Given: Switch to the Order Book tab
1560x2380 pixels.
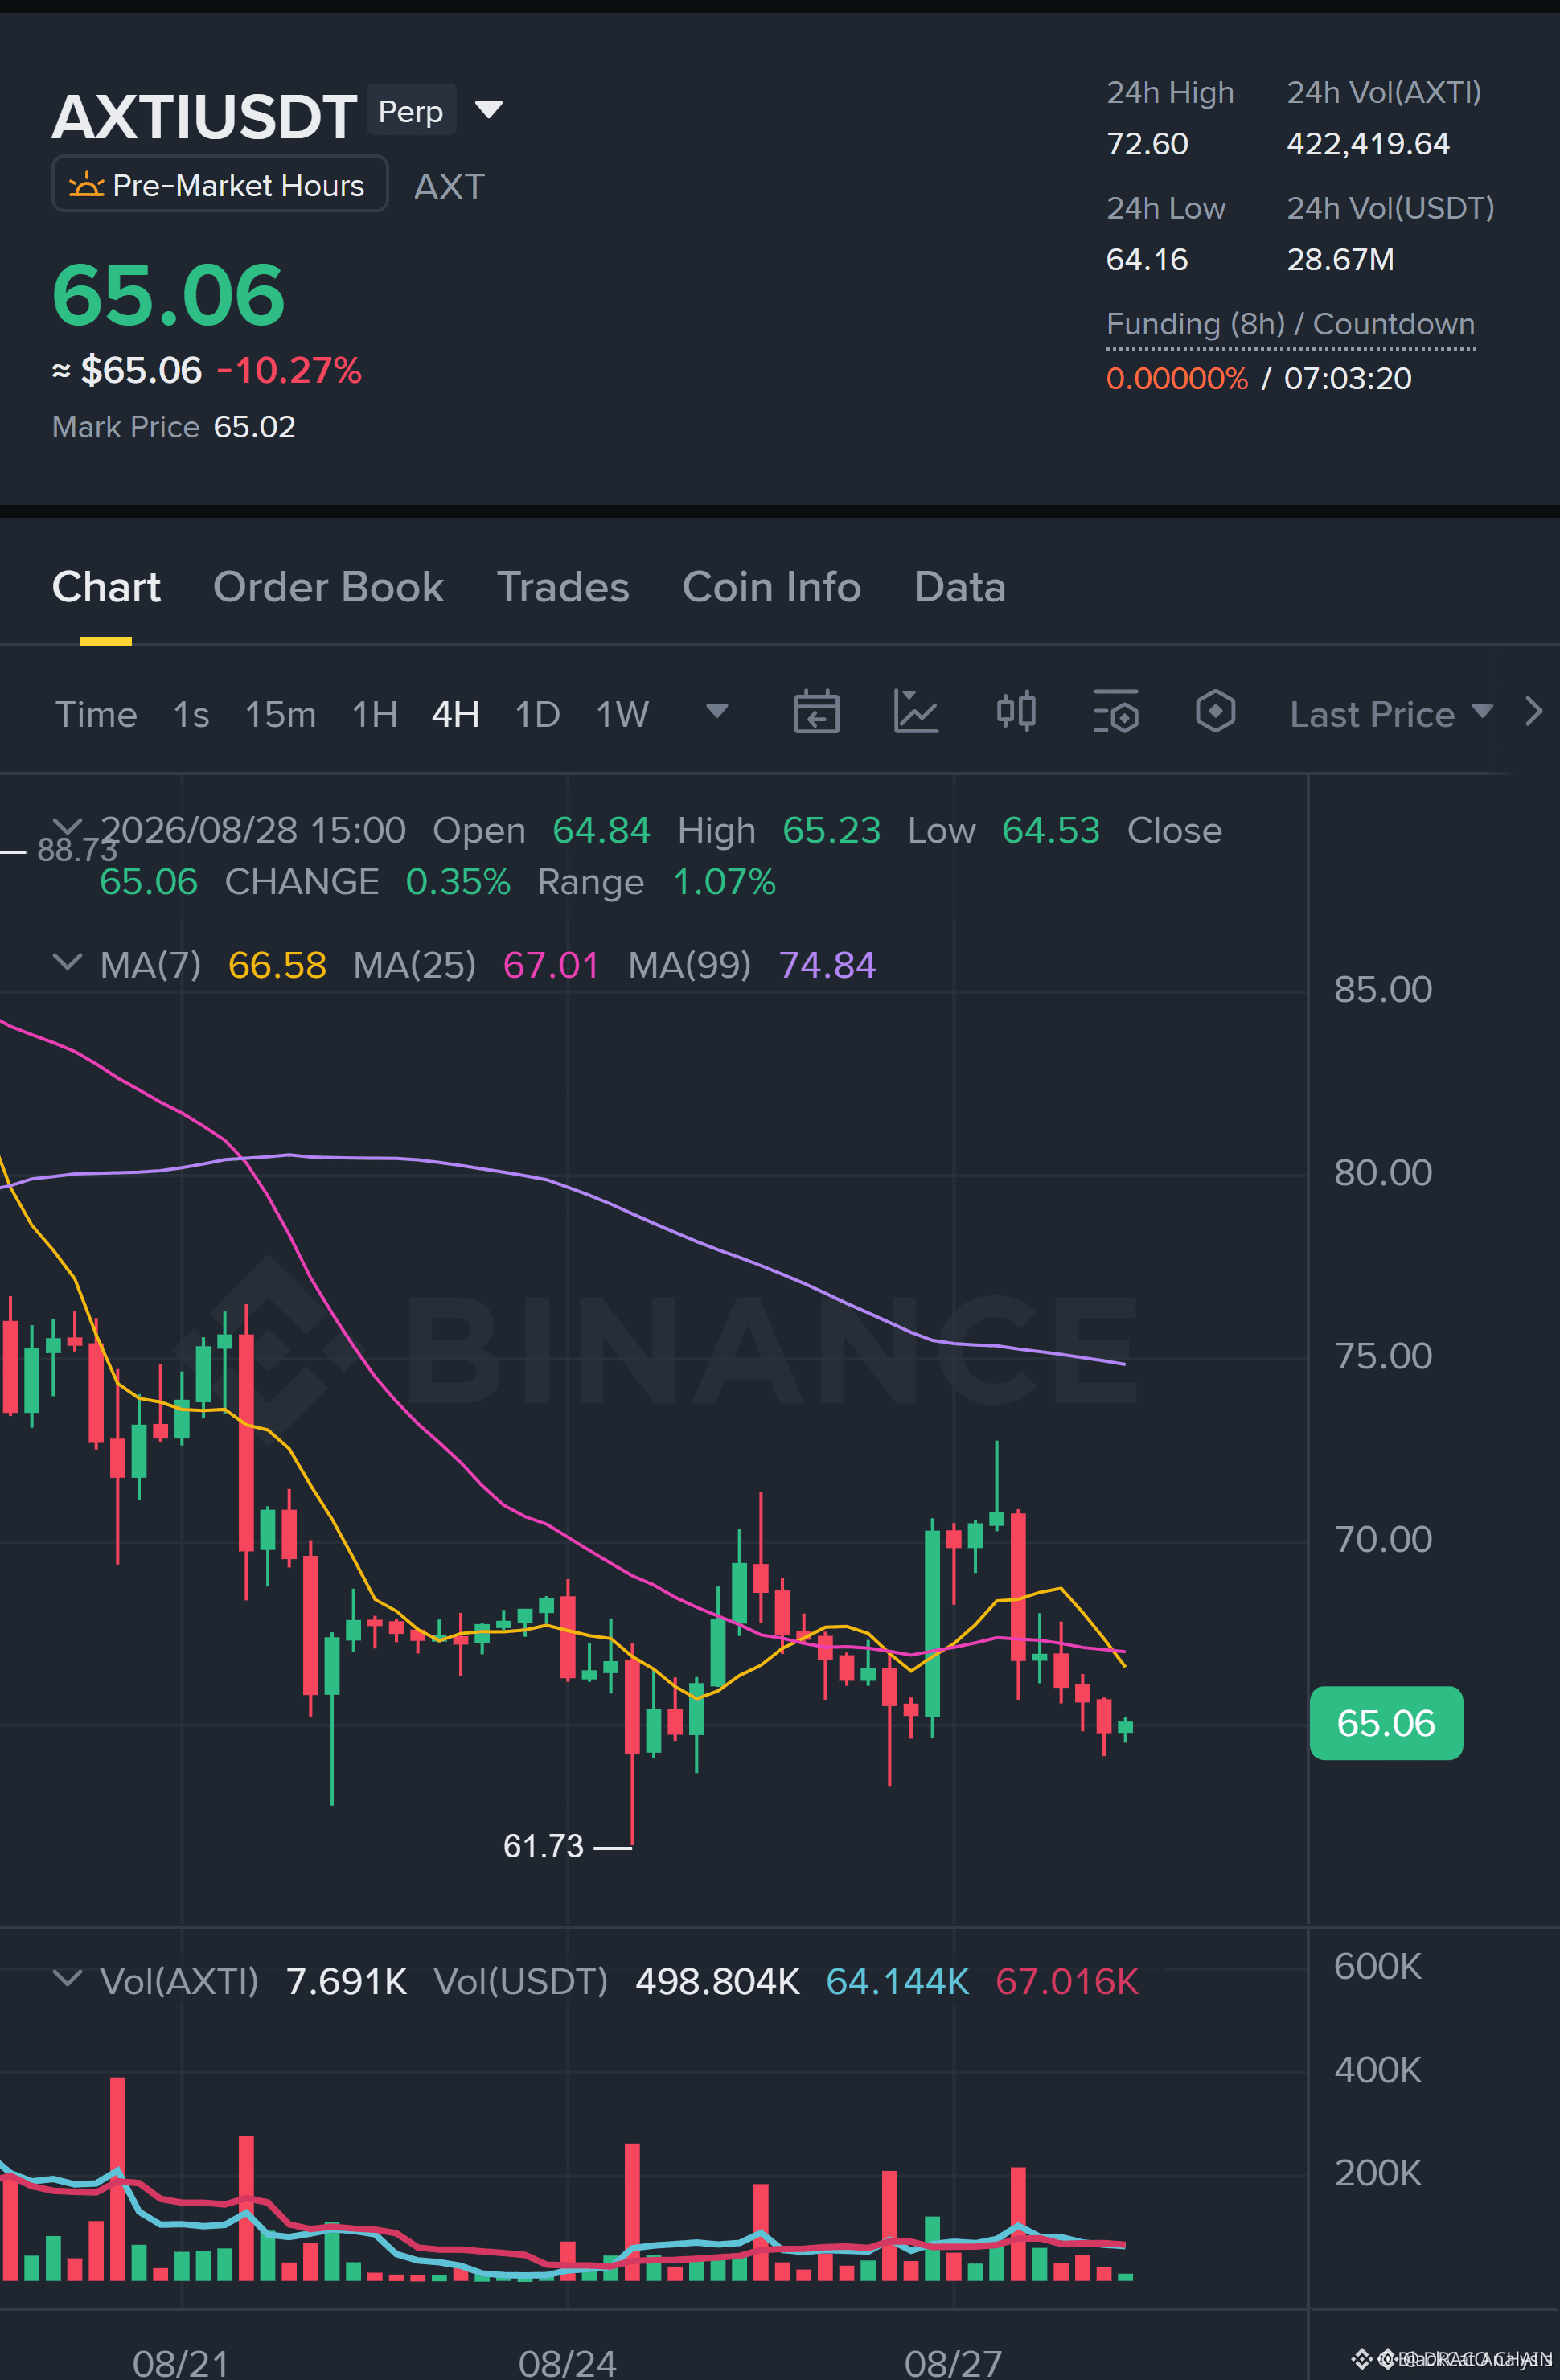Looking at the screenshot, I should coord(328,587).
